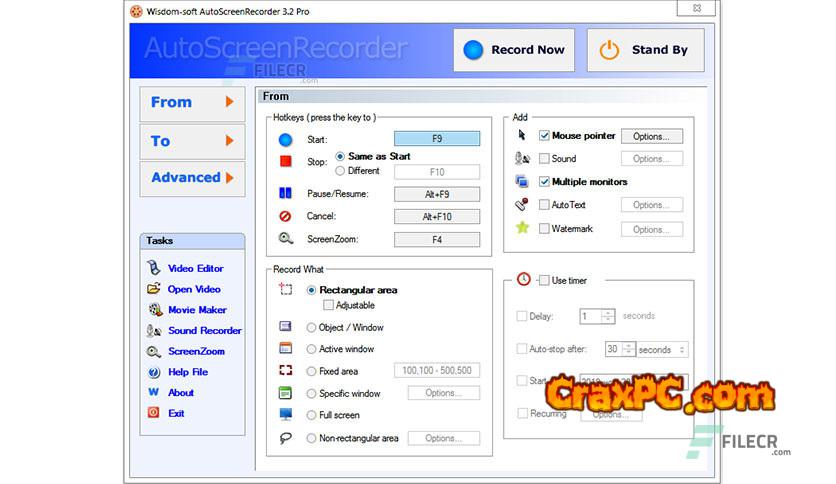836x484 pixels.
Task: Click the Cancel prohibited icon
Action: tap(285, 216)
